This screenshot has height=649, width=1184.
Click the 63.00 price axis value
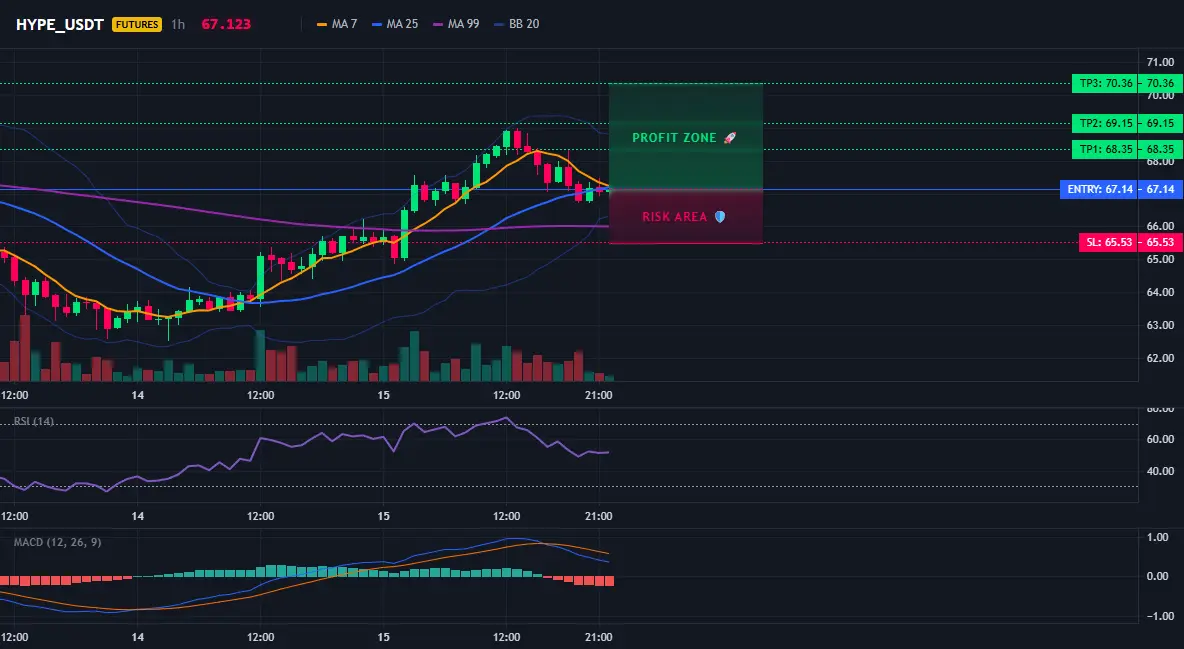click(x=1161, y=325)
